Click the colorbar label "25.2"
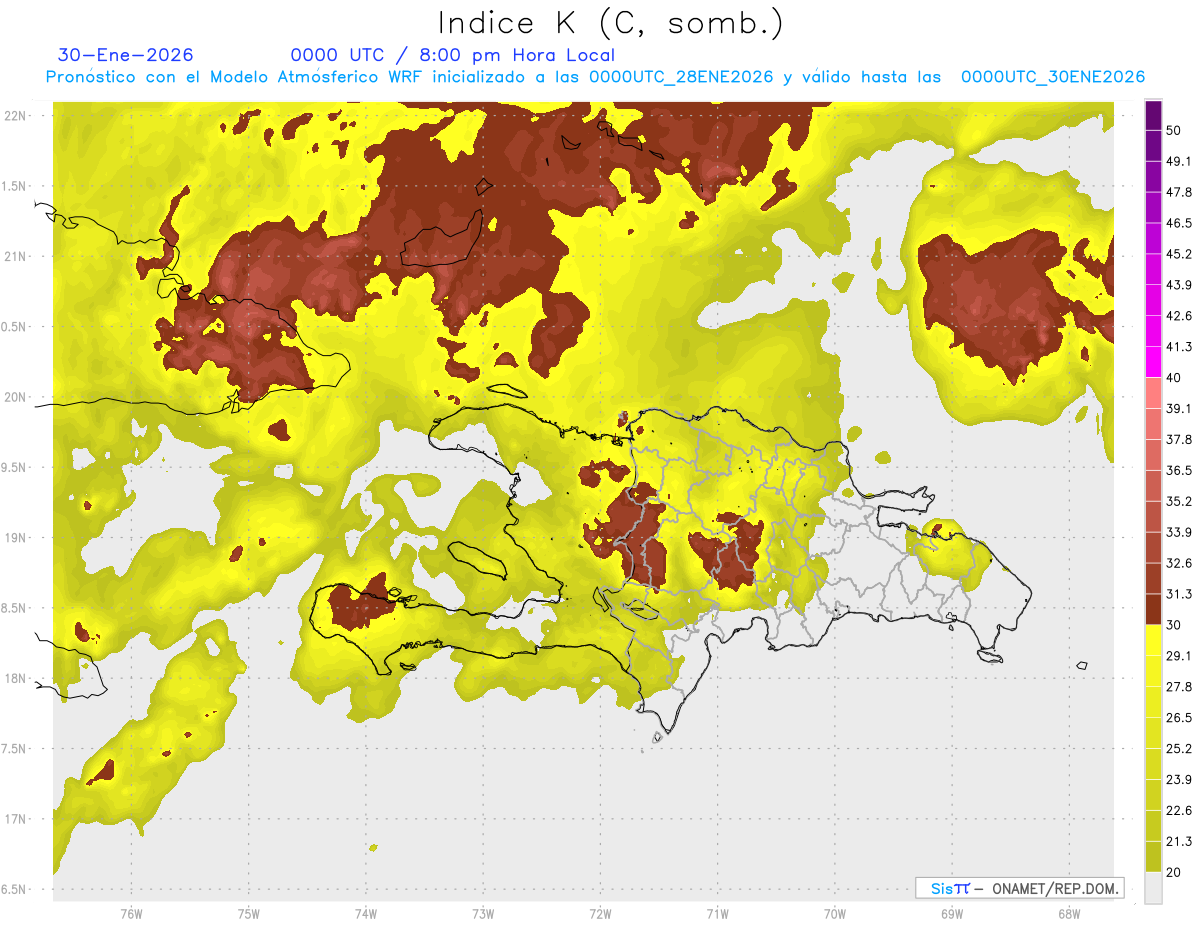1200x927 pixels. pyautogui.click(x=1179, y=749)
